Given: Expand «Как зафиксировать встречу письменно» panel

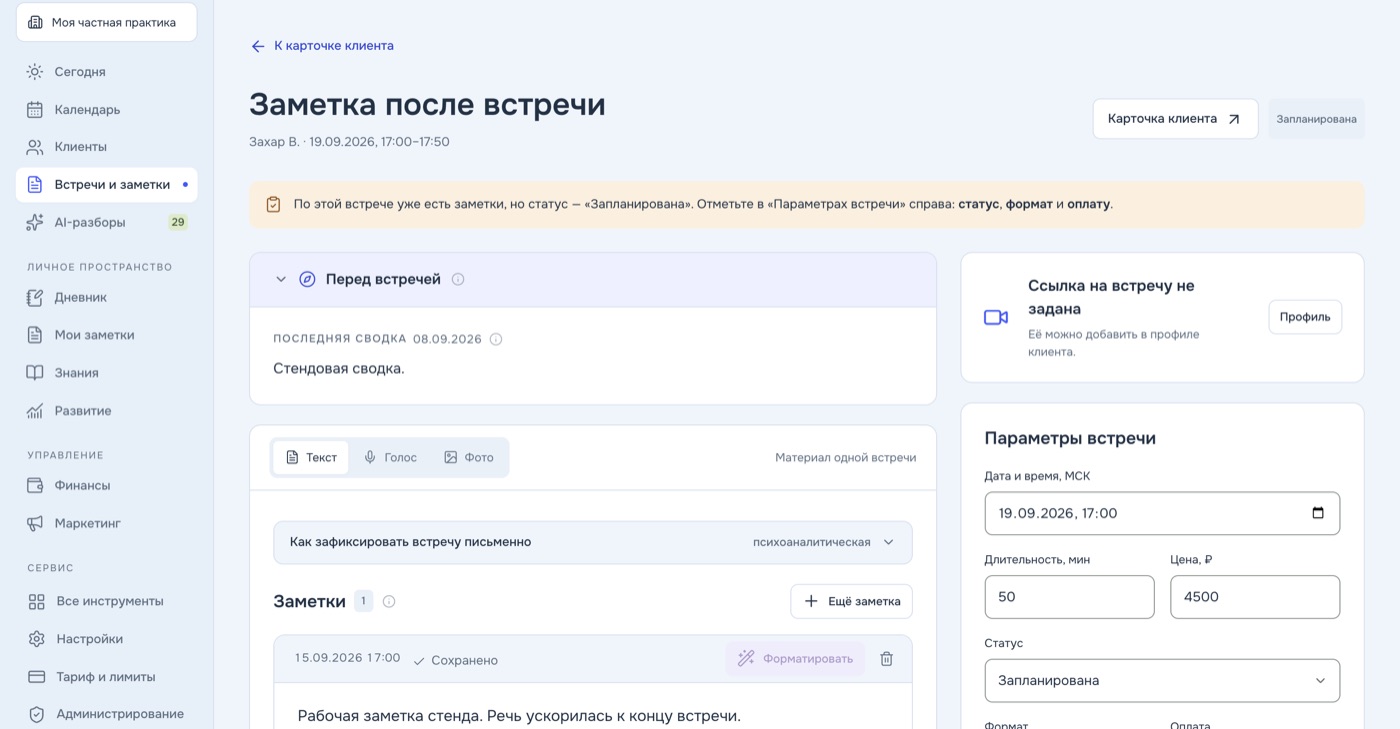Looking at the screenshot, I should (x=593, y=542).
